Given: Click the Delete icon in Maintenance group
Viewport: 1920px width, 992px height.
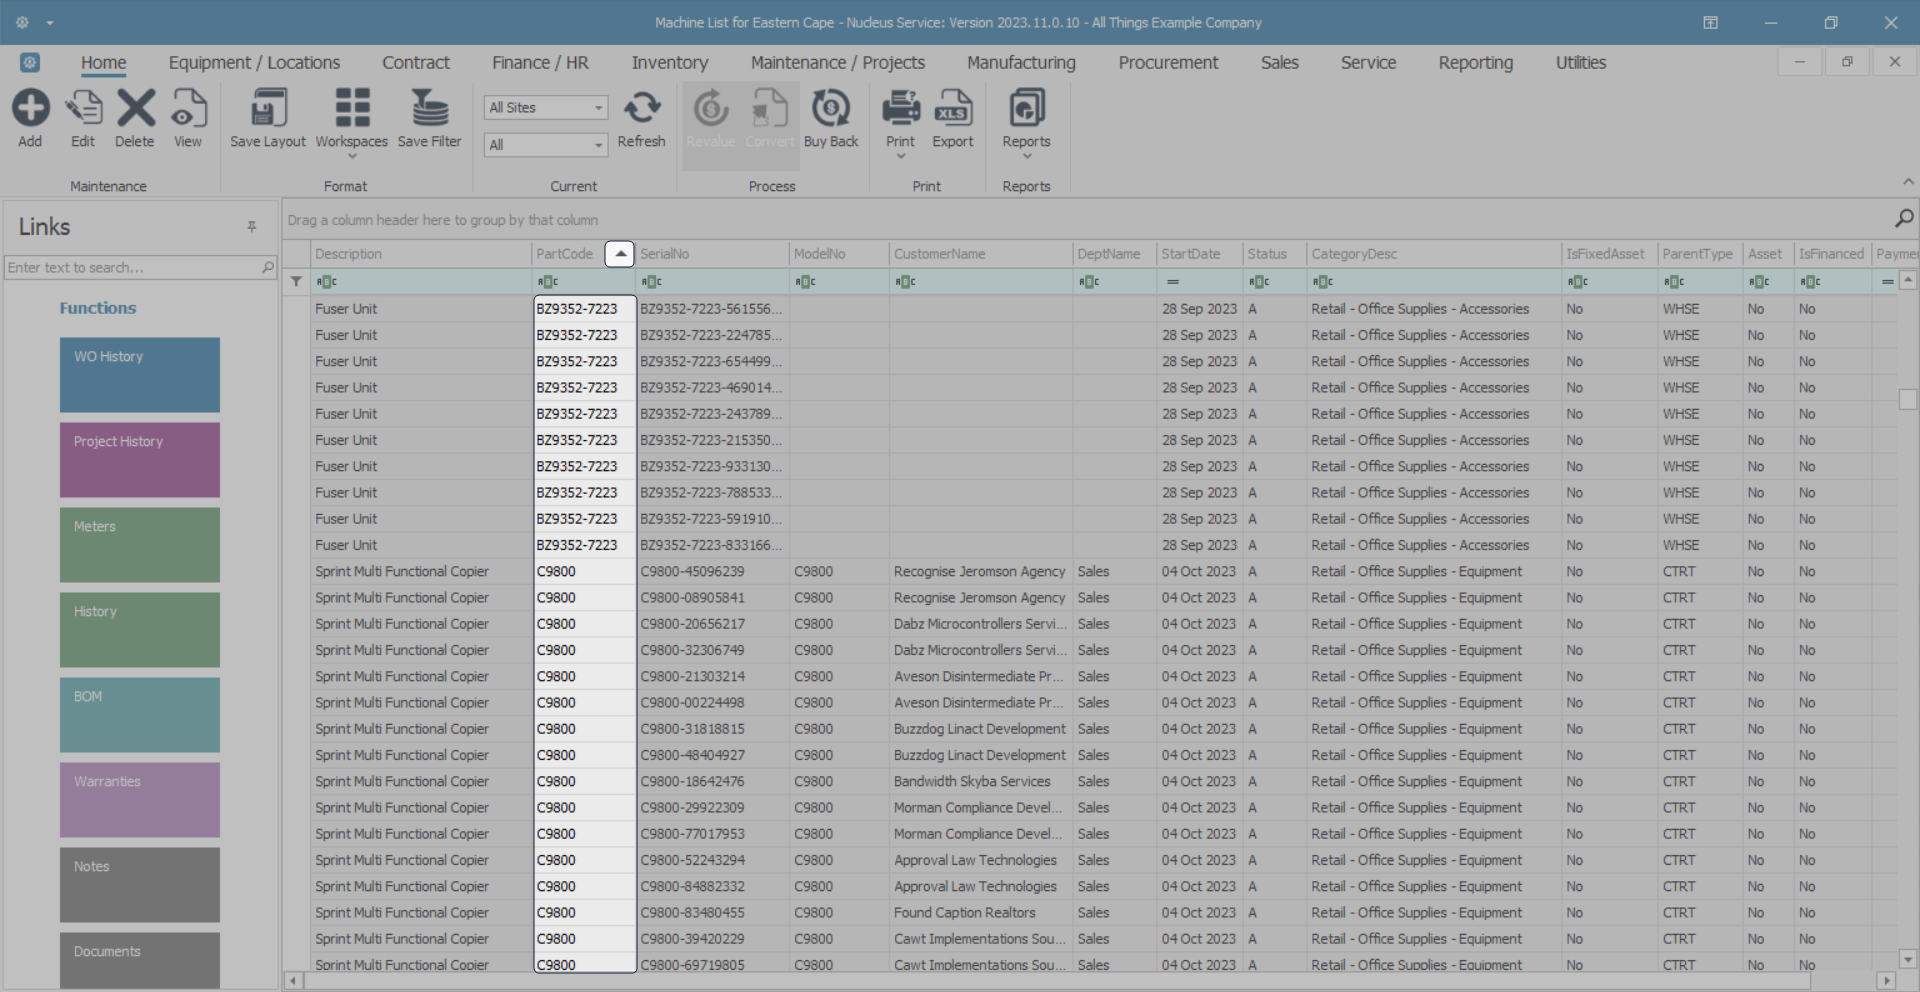Looking at the screenshot, I should click(135, 108).
